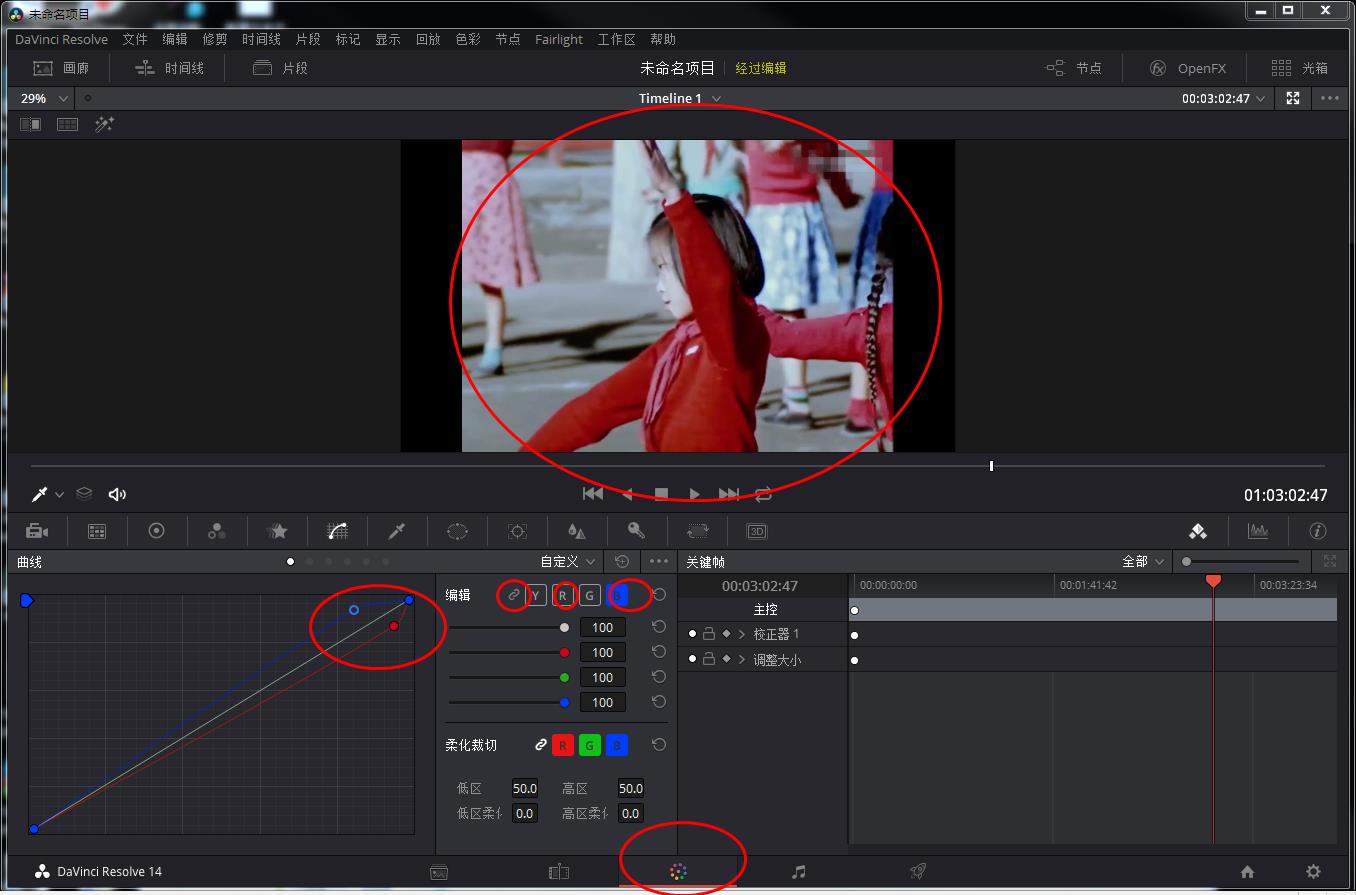Open the Fairlight menu
The width and height of the screenshot is (1356, 895).
[559, 39]
